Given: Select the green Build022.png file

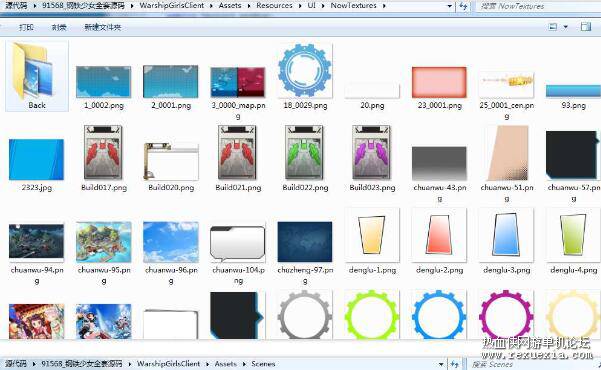Looking at the screenshot, I should (305, 158).
